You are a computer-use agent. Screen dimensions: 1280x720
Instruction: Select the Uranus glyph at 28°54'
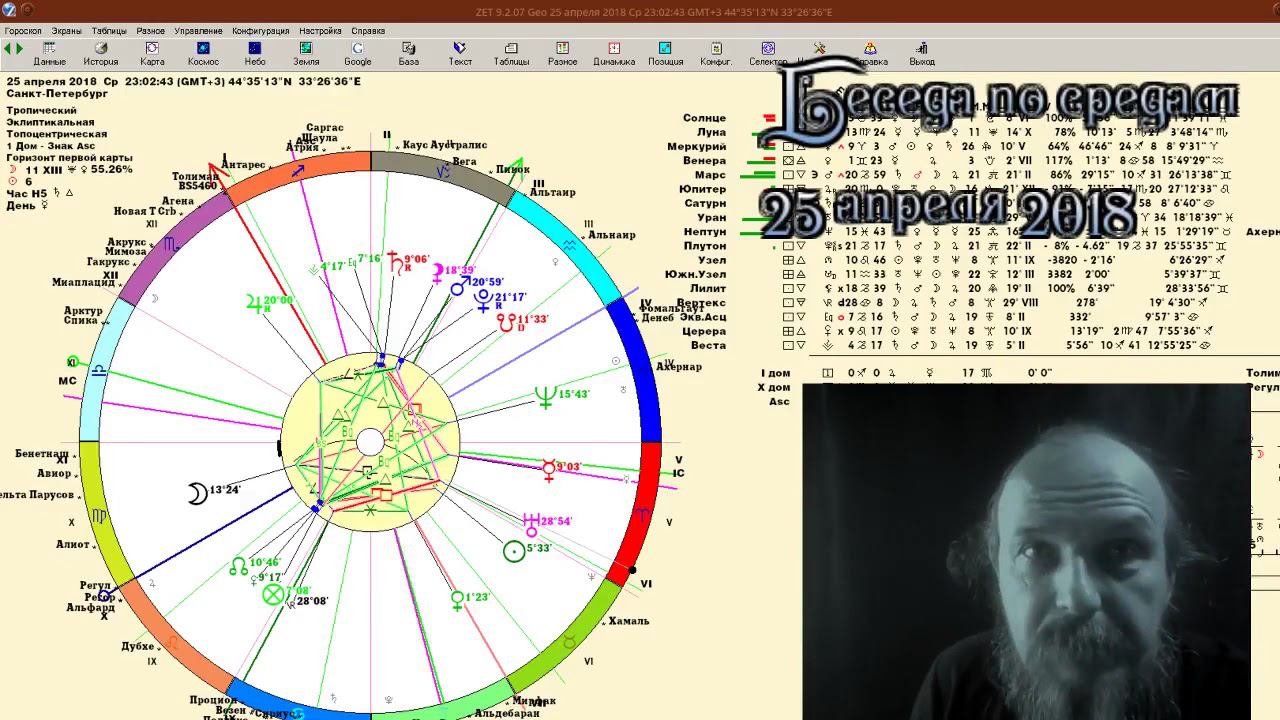(x=532, y=523)
